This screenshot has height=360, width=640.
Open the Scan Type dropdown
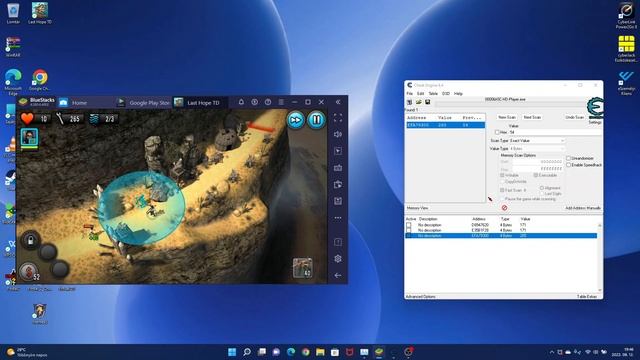537,140
